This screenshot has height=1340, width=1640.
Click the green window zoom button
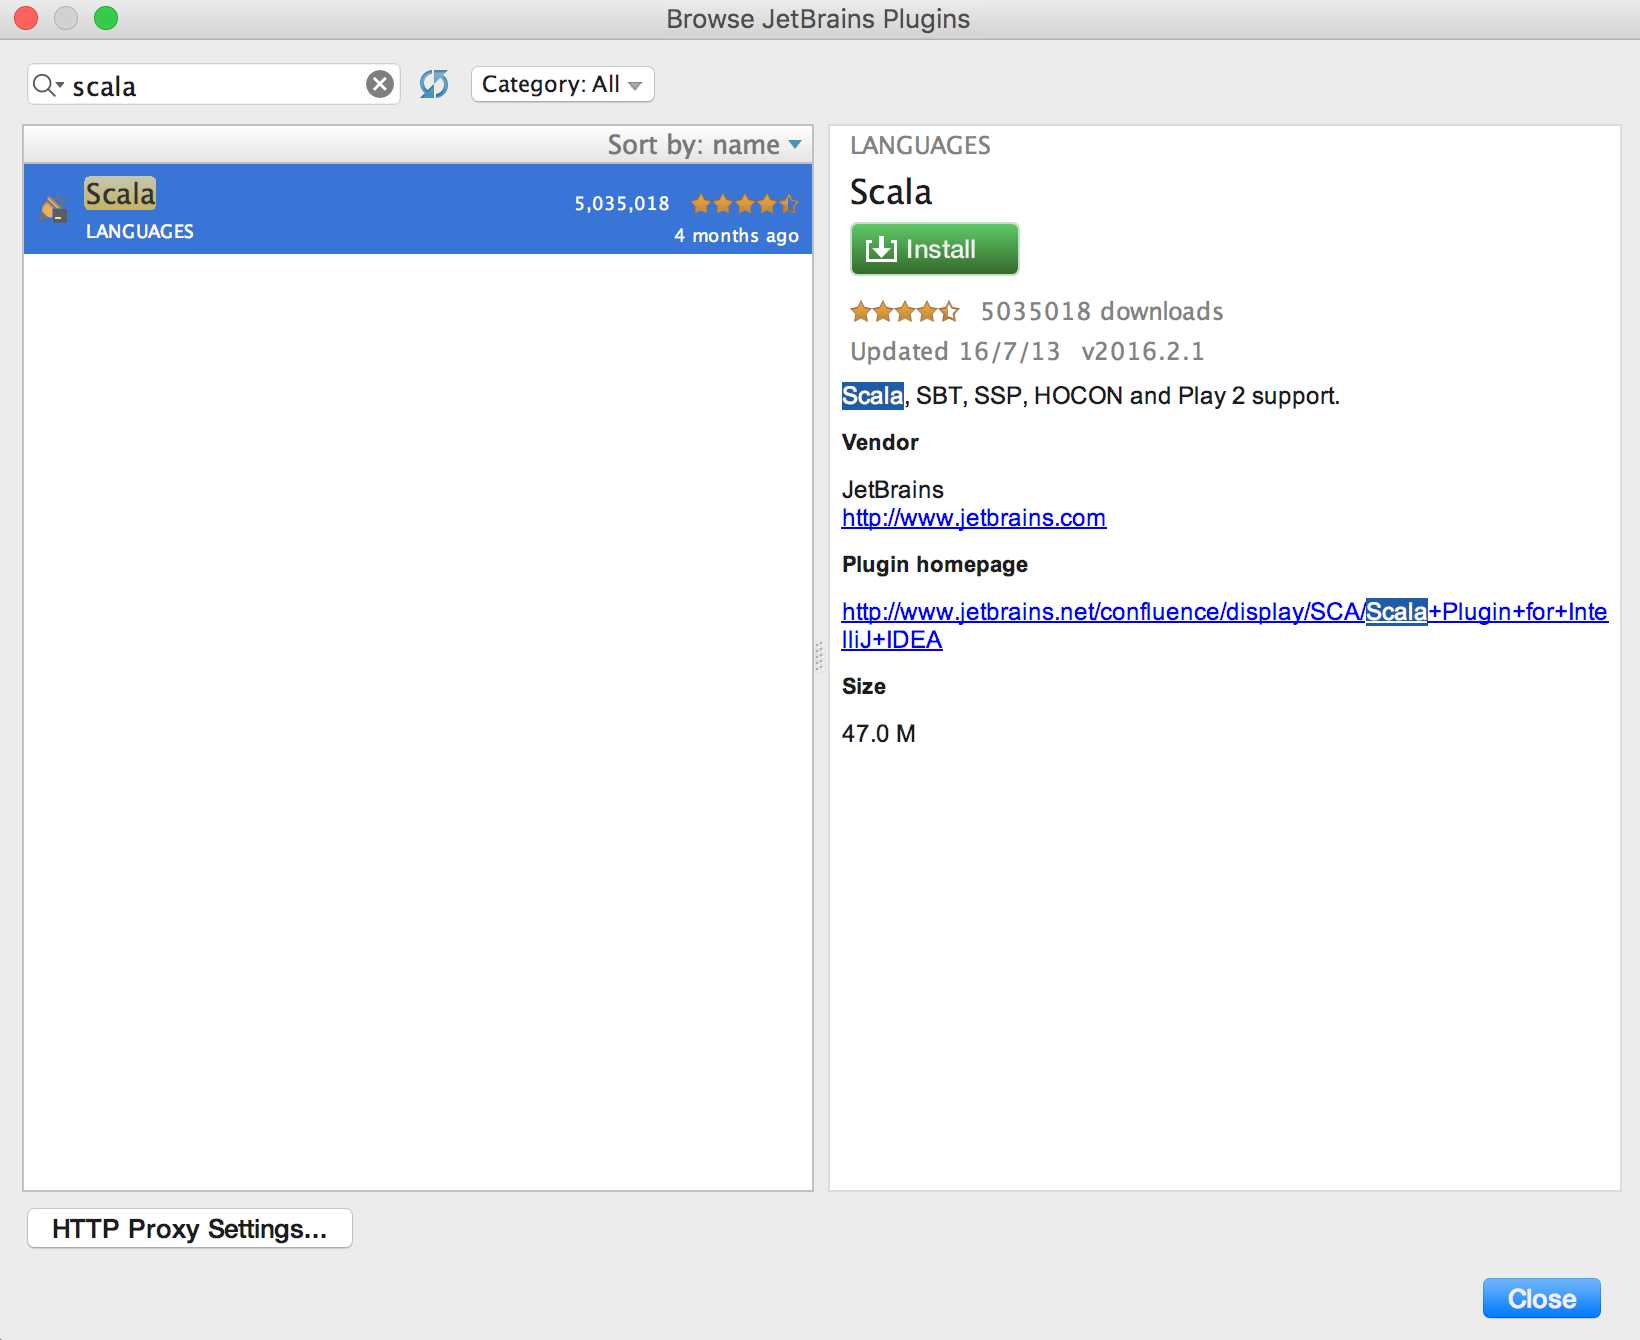[x=105, y=18]
